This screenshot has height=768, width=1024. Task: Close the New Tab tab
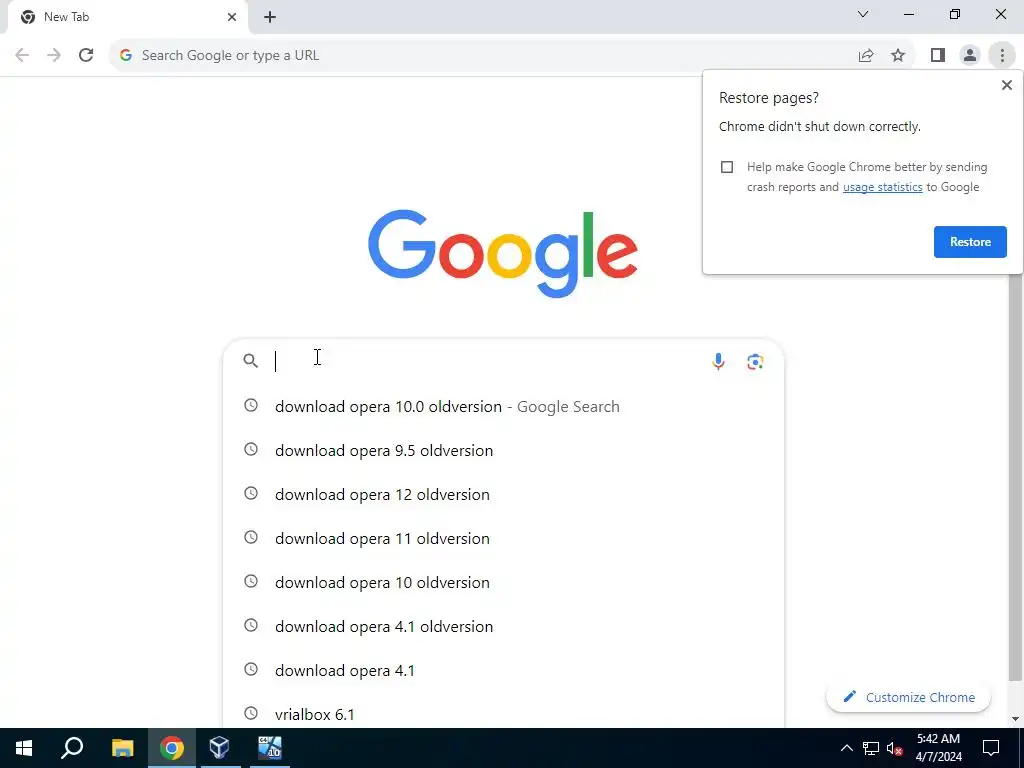[x=232, y=17]
